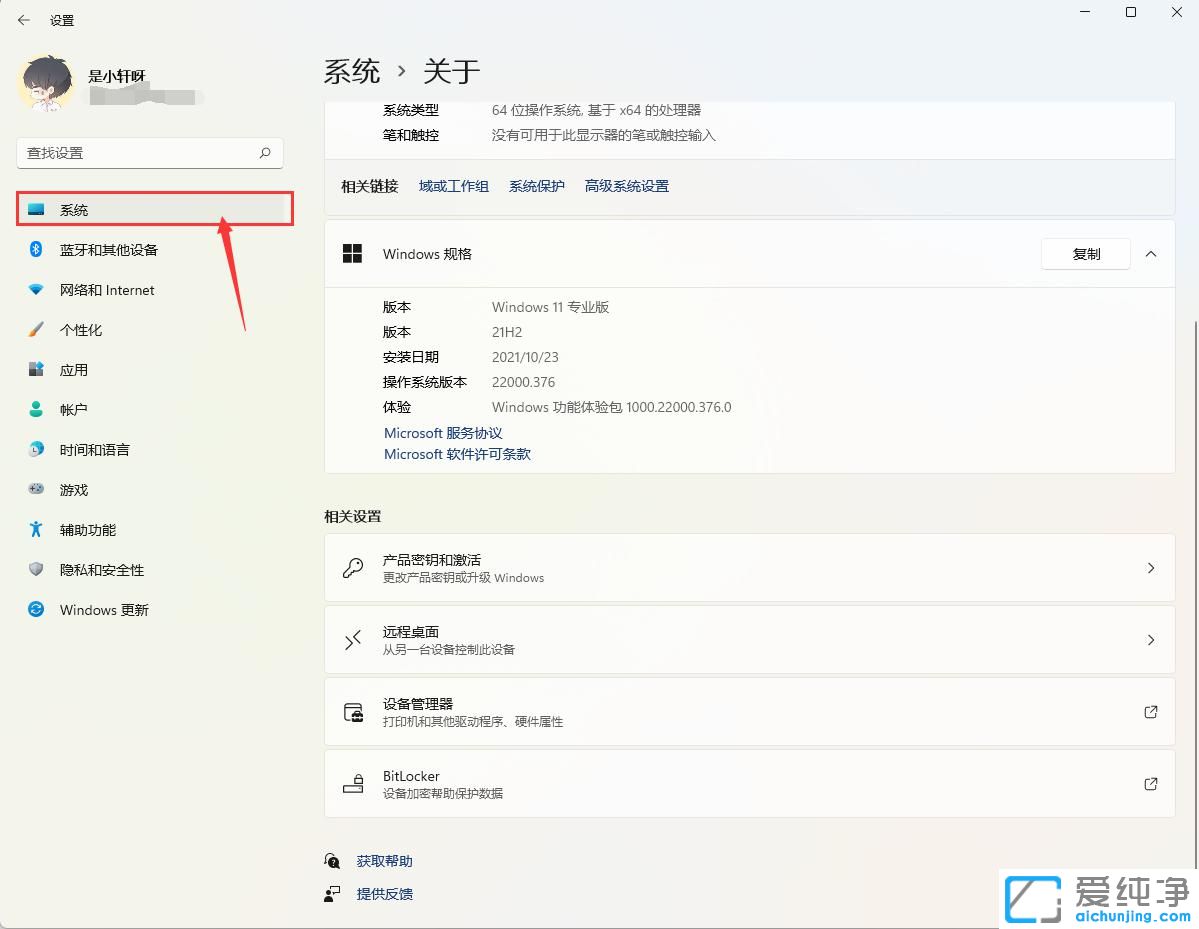
Task: Click the user avatar 是小轩呀
Action: (x=45, y=83)
